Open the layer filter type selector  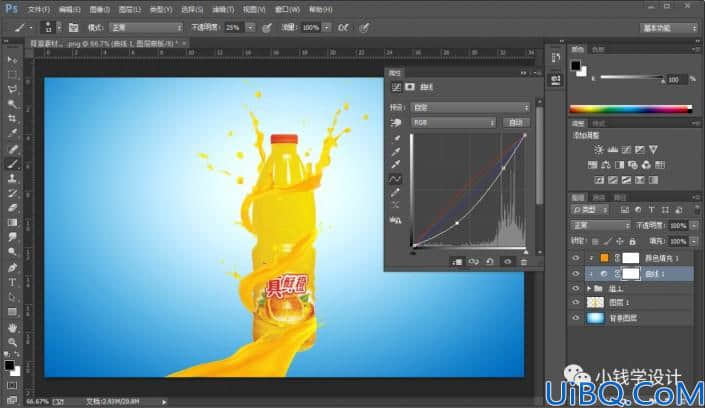590,210
